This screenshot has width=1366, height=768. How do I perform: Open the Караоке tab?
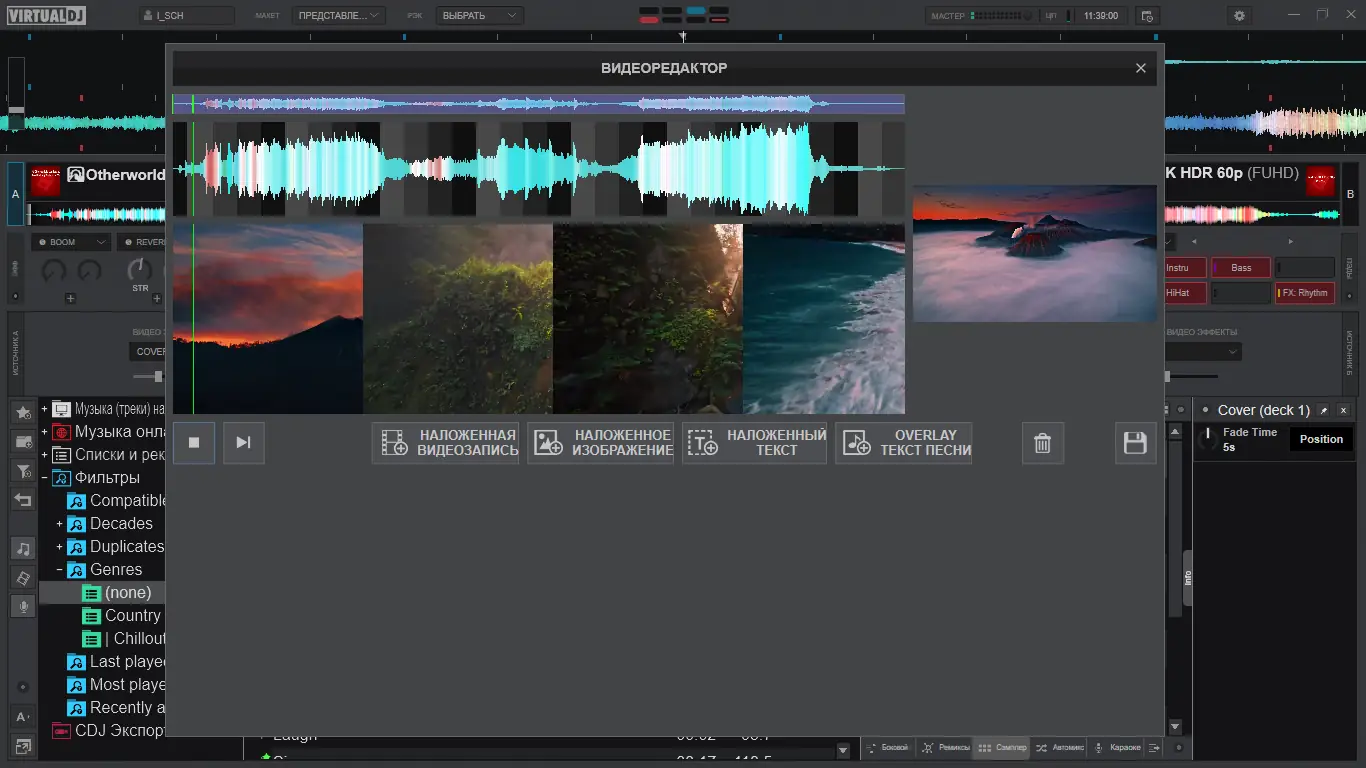point(1117,748)
